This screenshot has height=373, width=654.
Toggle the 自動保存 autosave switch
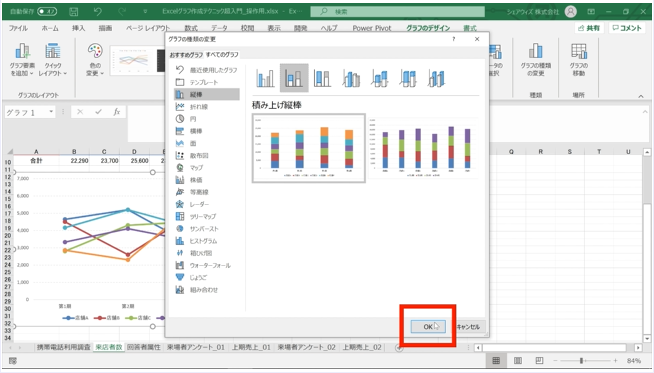(x=47, y=12)
